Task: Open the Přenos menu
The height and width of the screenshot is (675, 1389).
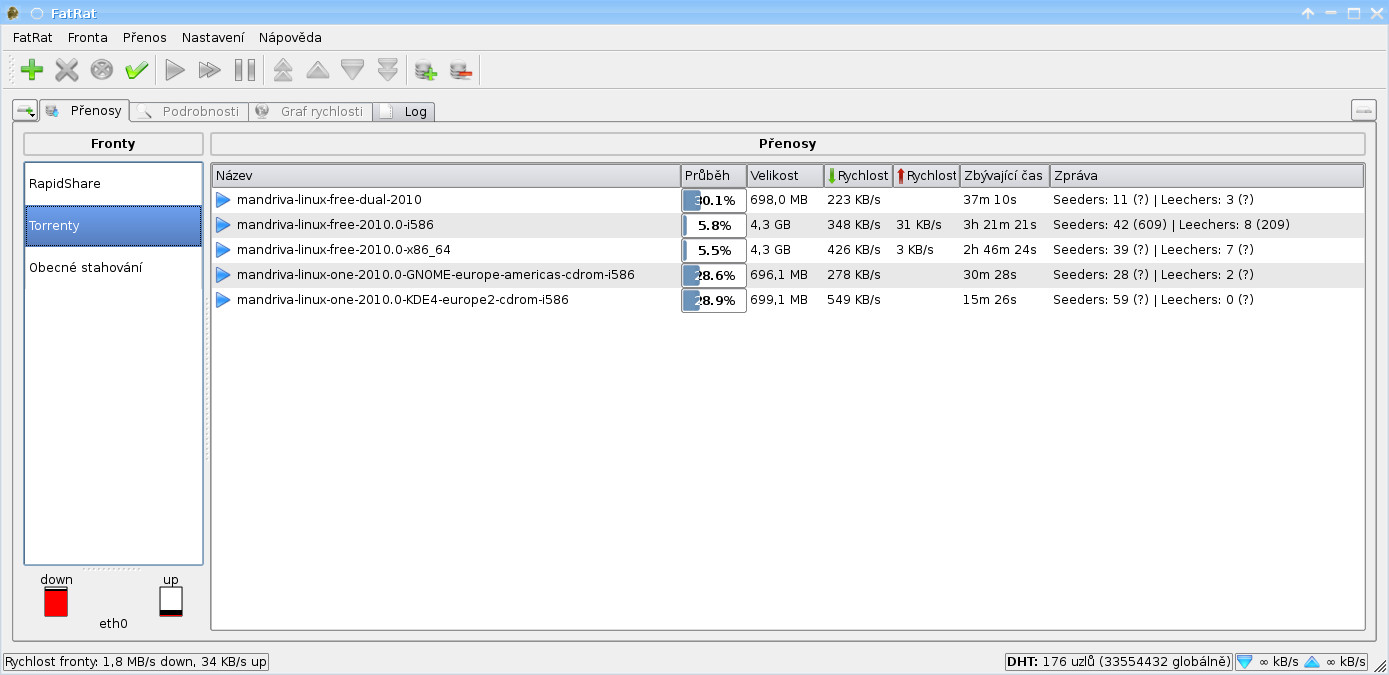Action: pyautogui.click(x=145, y=37)
